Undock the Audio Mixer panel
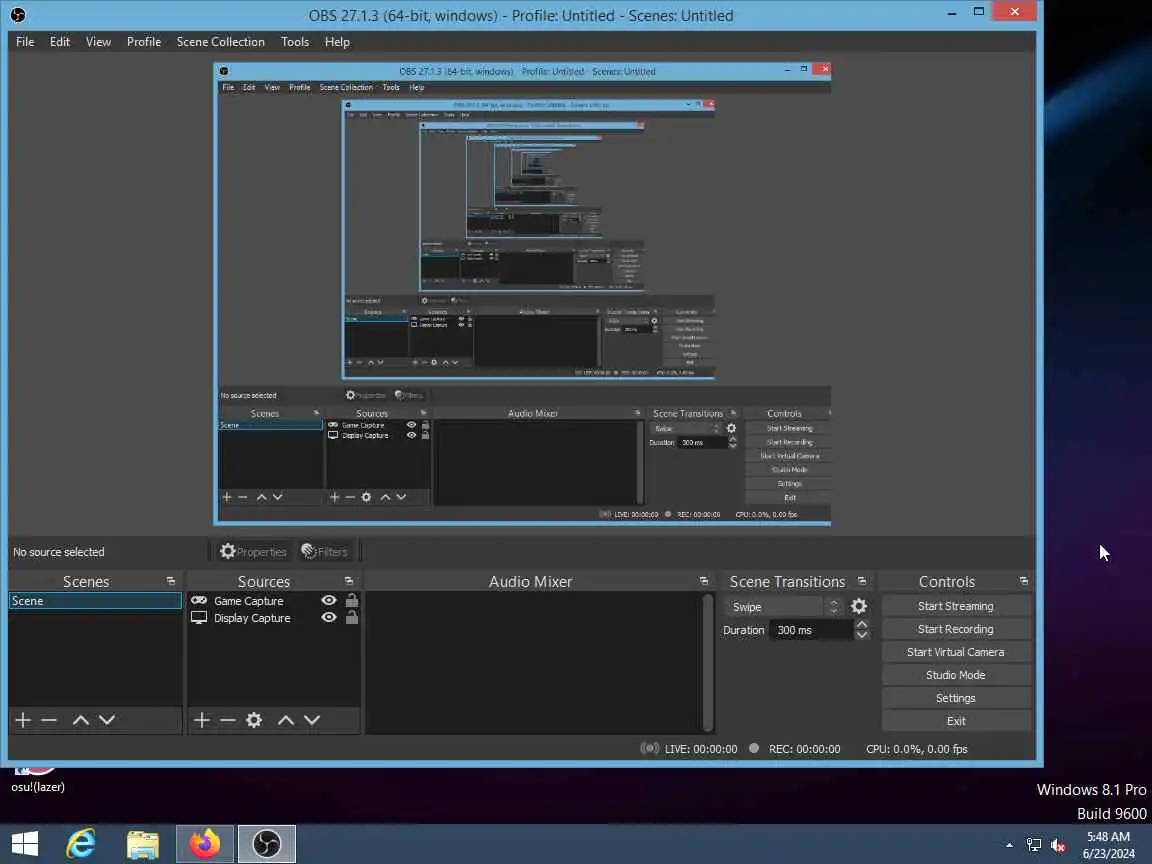This screenshot has width=1152, height=864. click(x=704, y=581)
